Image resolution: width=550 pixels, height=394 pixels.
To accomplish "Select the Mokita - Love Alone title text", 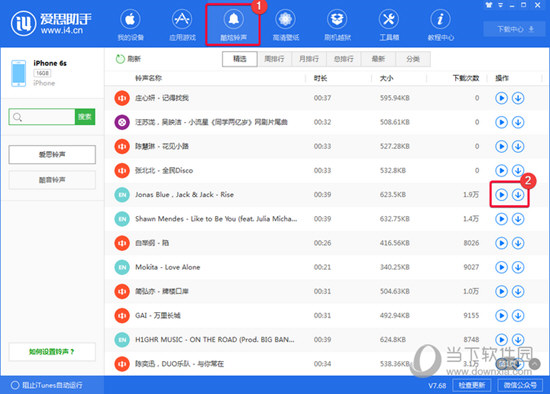I will point(168,267).
